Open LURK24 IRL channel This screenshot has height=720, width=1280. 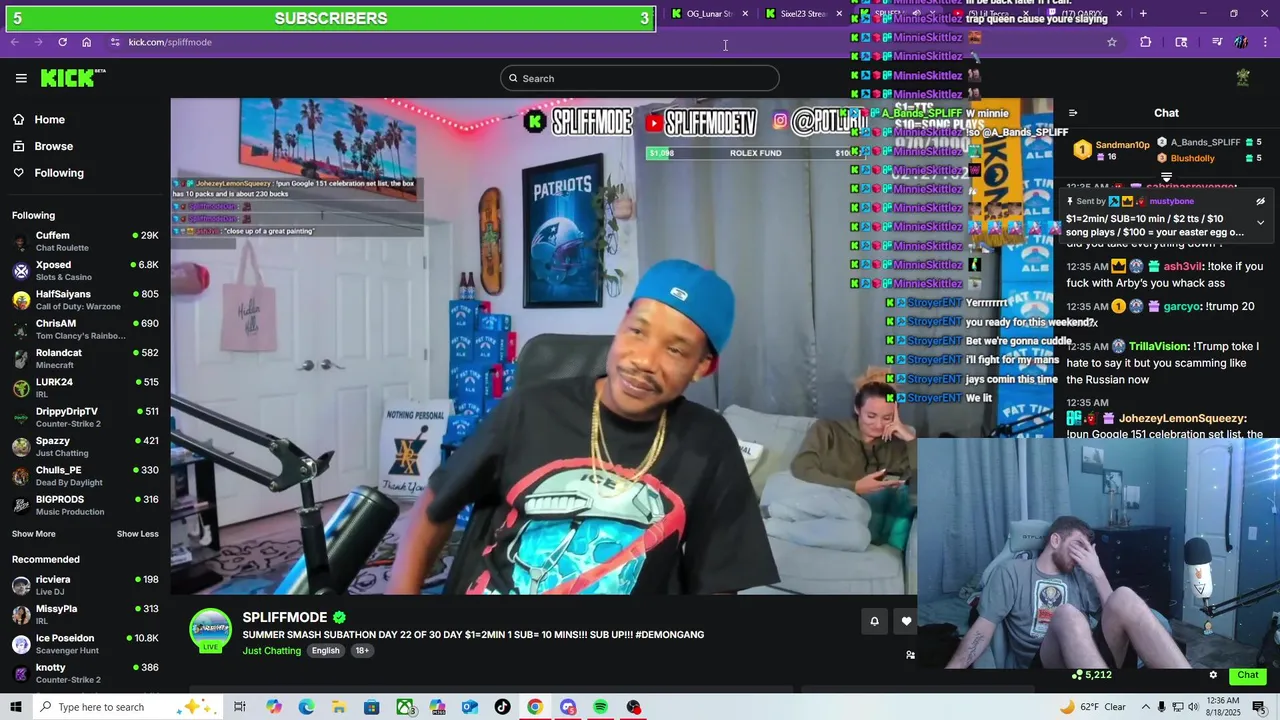point(85,388)
